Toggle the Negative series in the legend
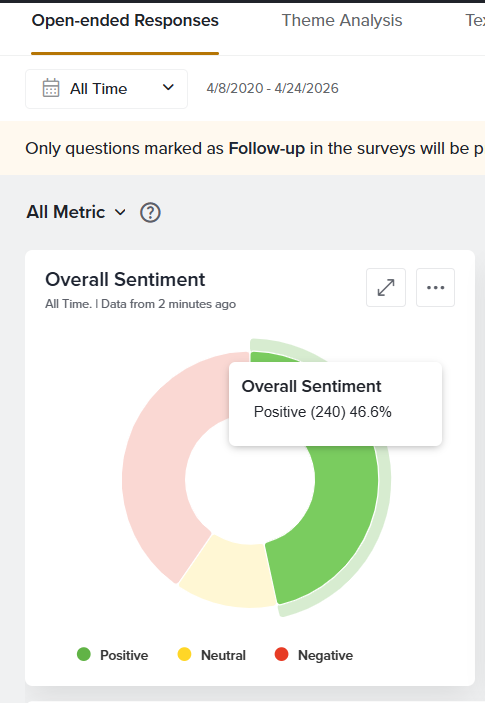485x703 pixels. (x=314, y=655)
